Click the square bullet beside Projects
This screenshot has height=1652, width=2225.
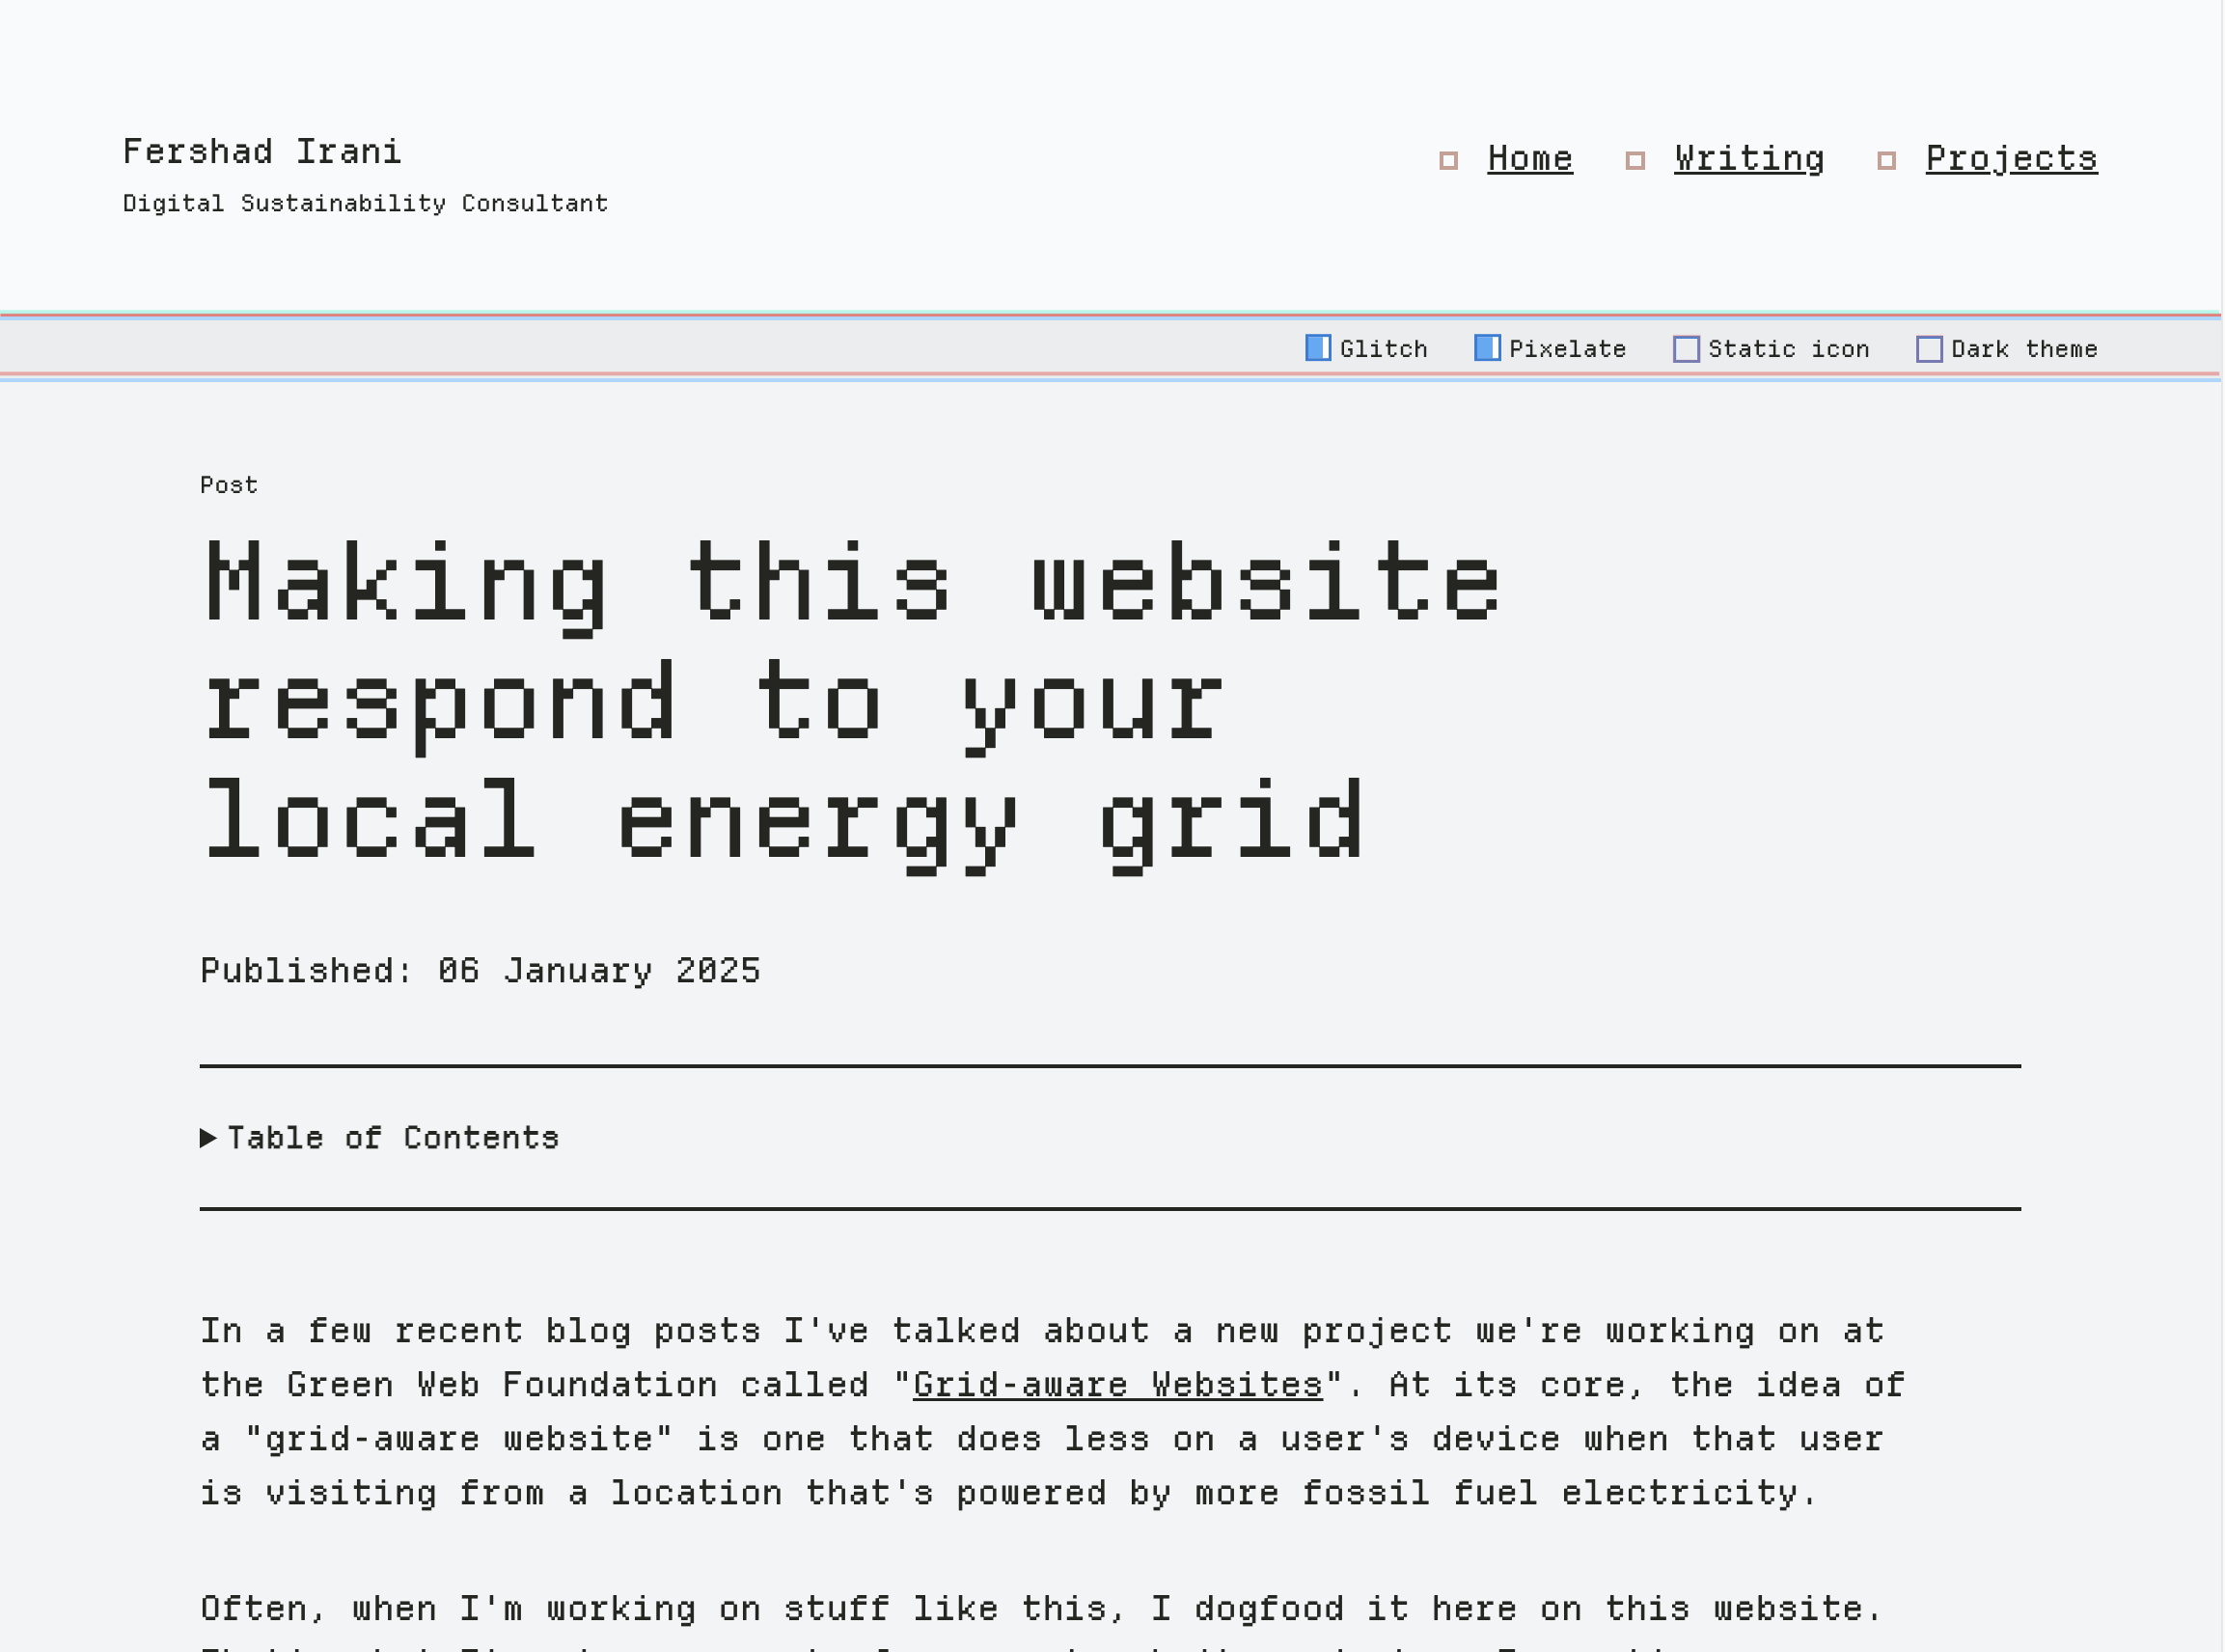1886,160
